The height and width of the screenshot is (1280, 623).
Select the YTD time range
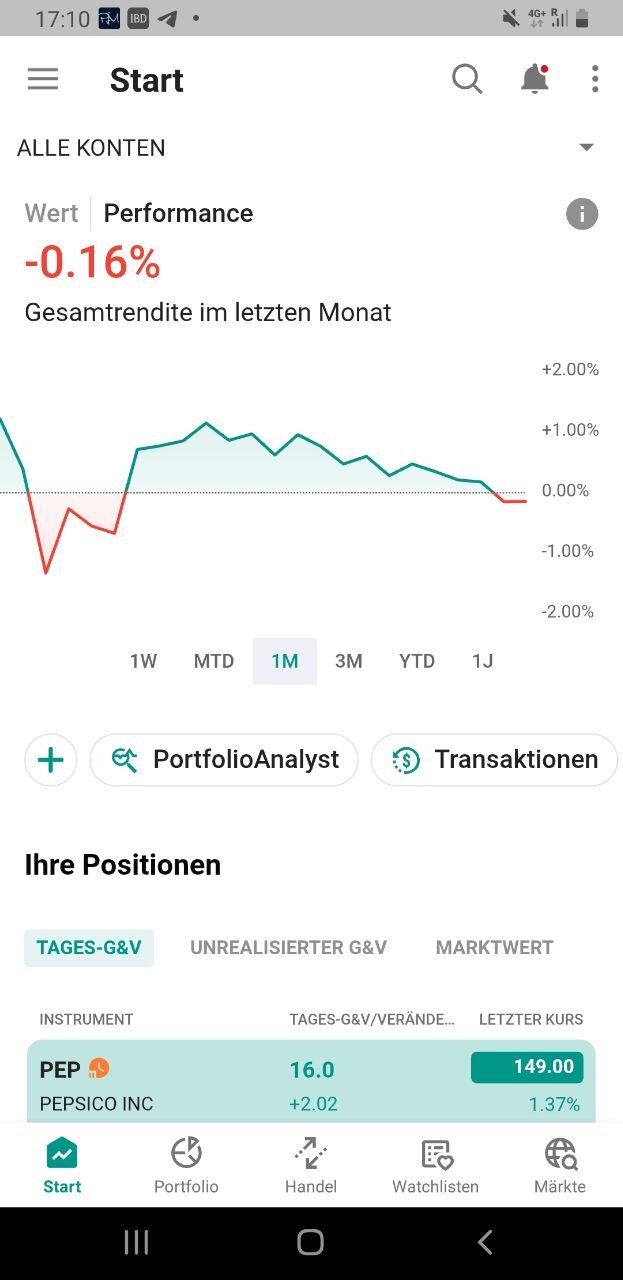(417, 661)
